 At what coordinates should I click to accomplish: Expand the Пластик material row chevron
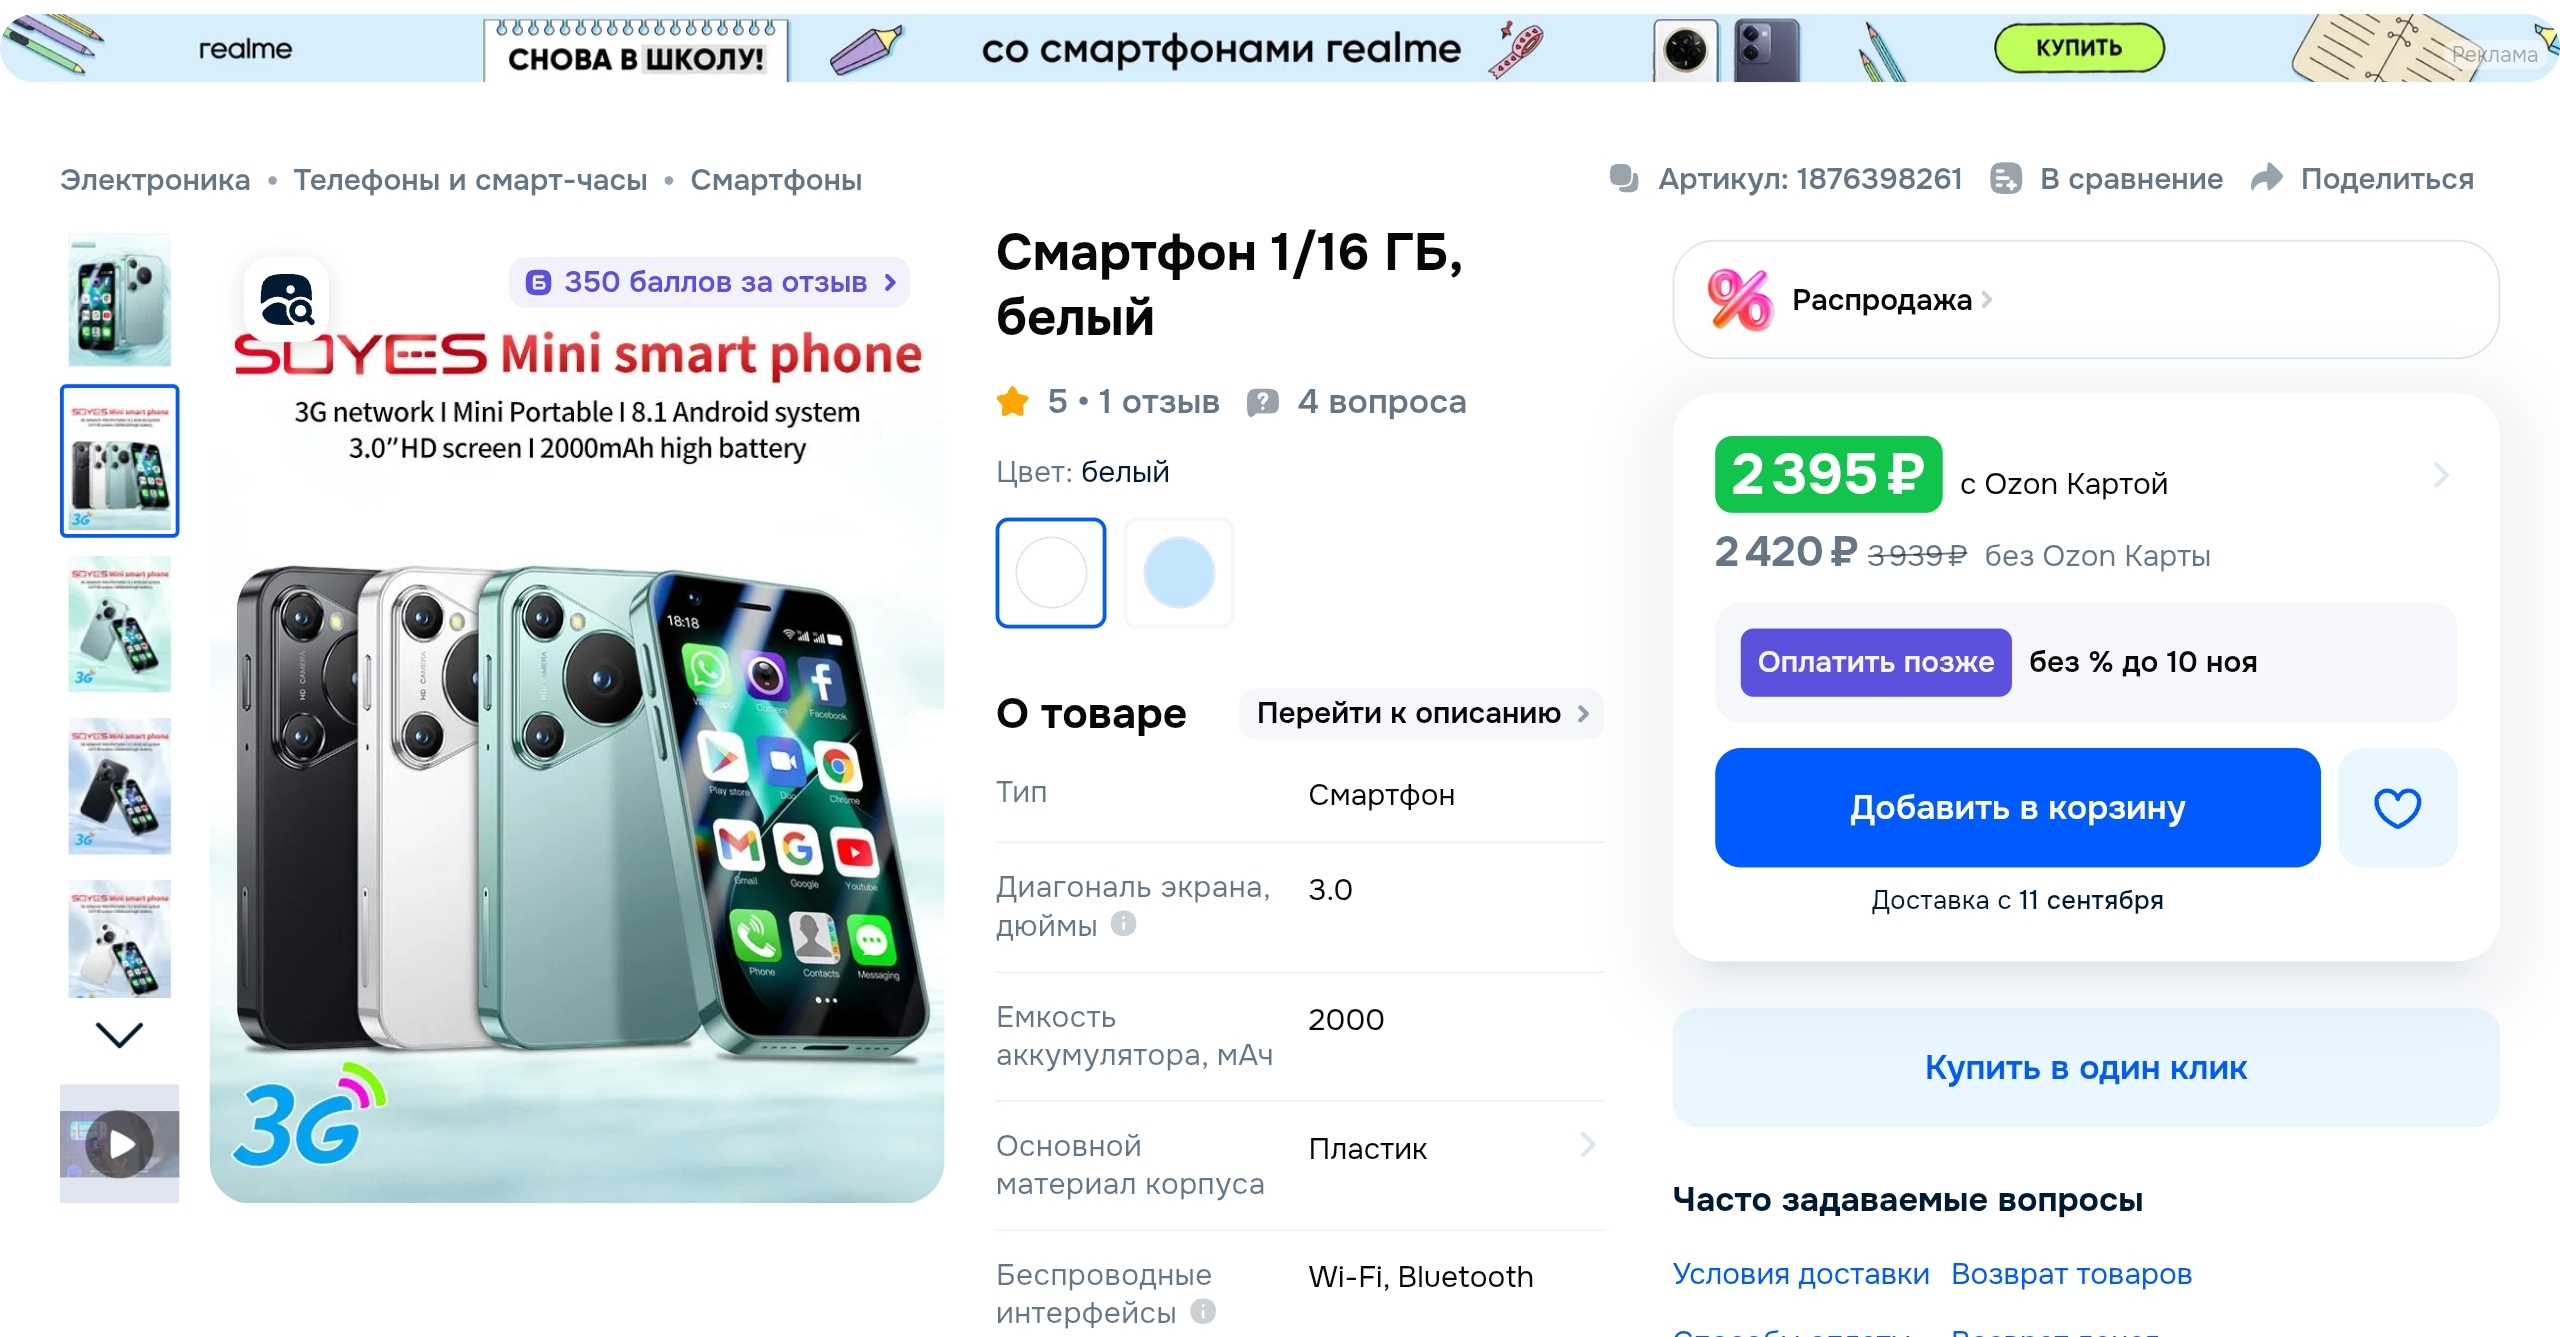1587,1145
